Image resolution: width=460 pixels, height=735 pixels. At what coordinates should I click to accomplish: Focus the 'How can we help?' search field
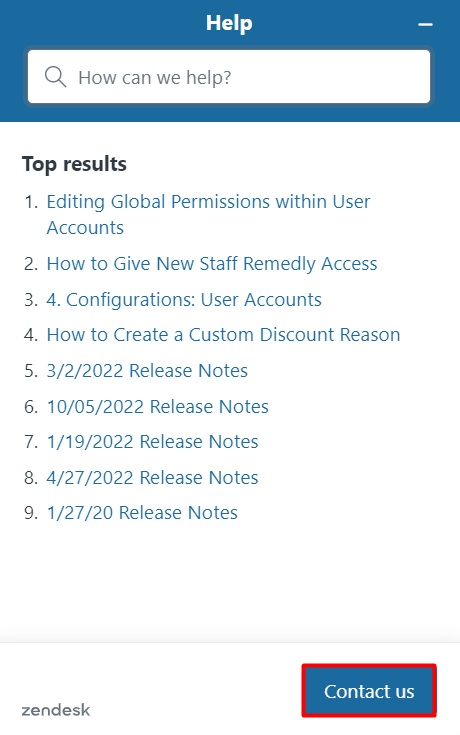229,76
